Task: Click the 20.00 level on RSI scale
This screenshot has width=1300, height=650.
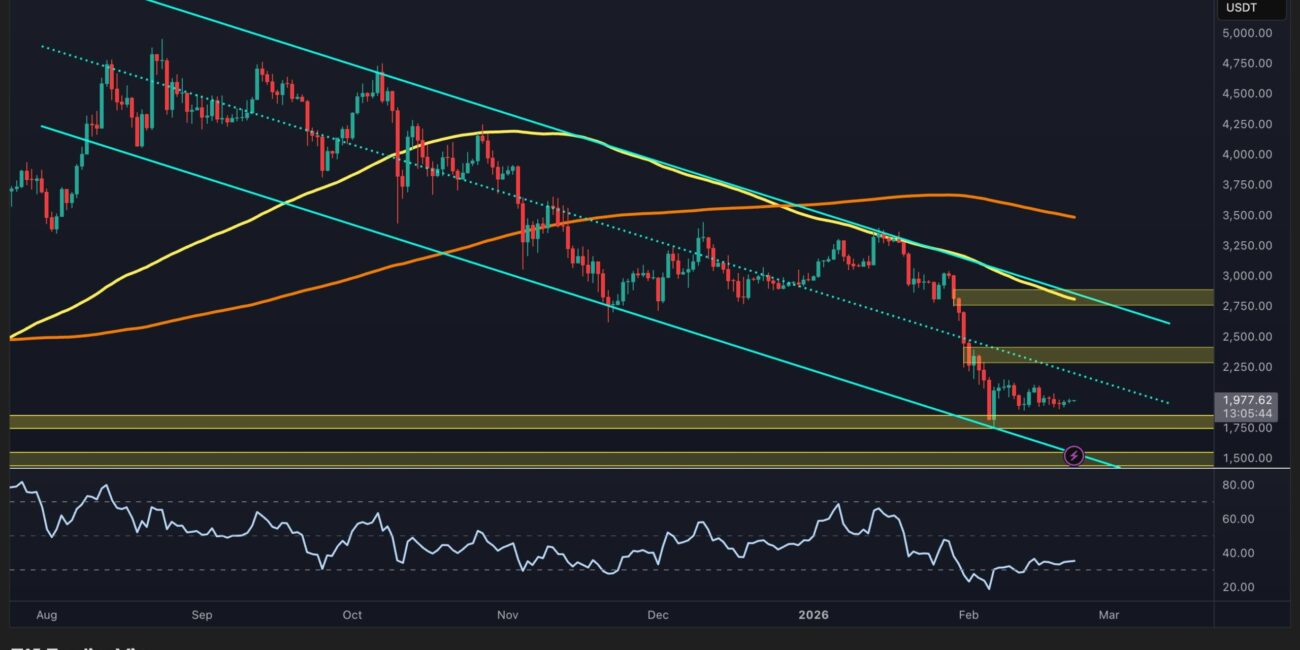Action: point(1238,587)
